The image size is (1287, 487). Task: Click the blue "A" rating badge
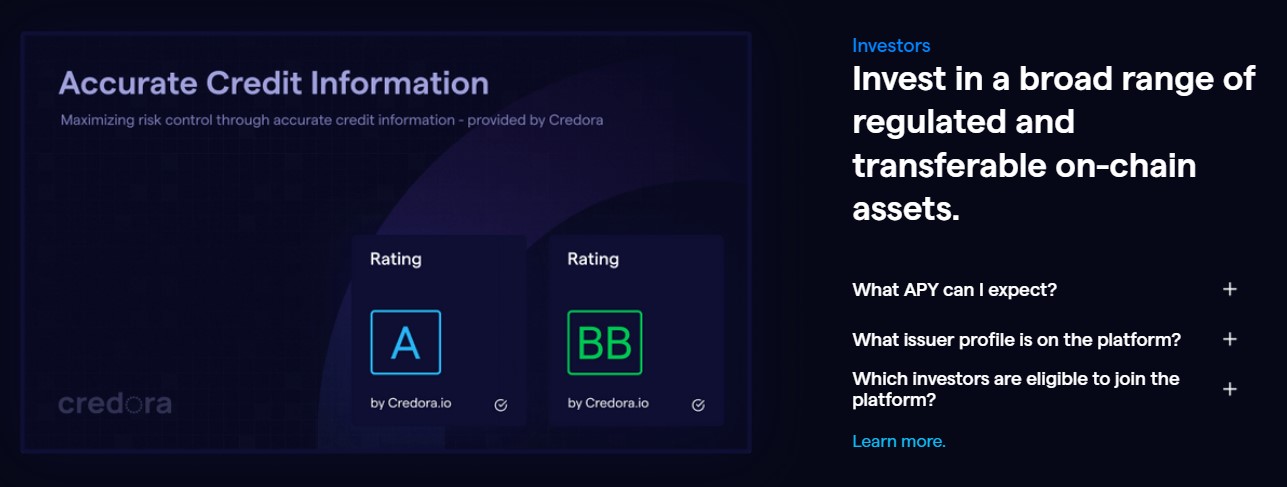pos(405,342)
